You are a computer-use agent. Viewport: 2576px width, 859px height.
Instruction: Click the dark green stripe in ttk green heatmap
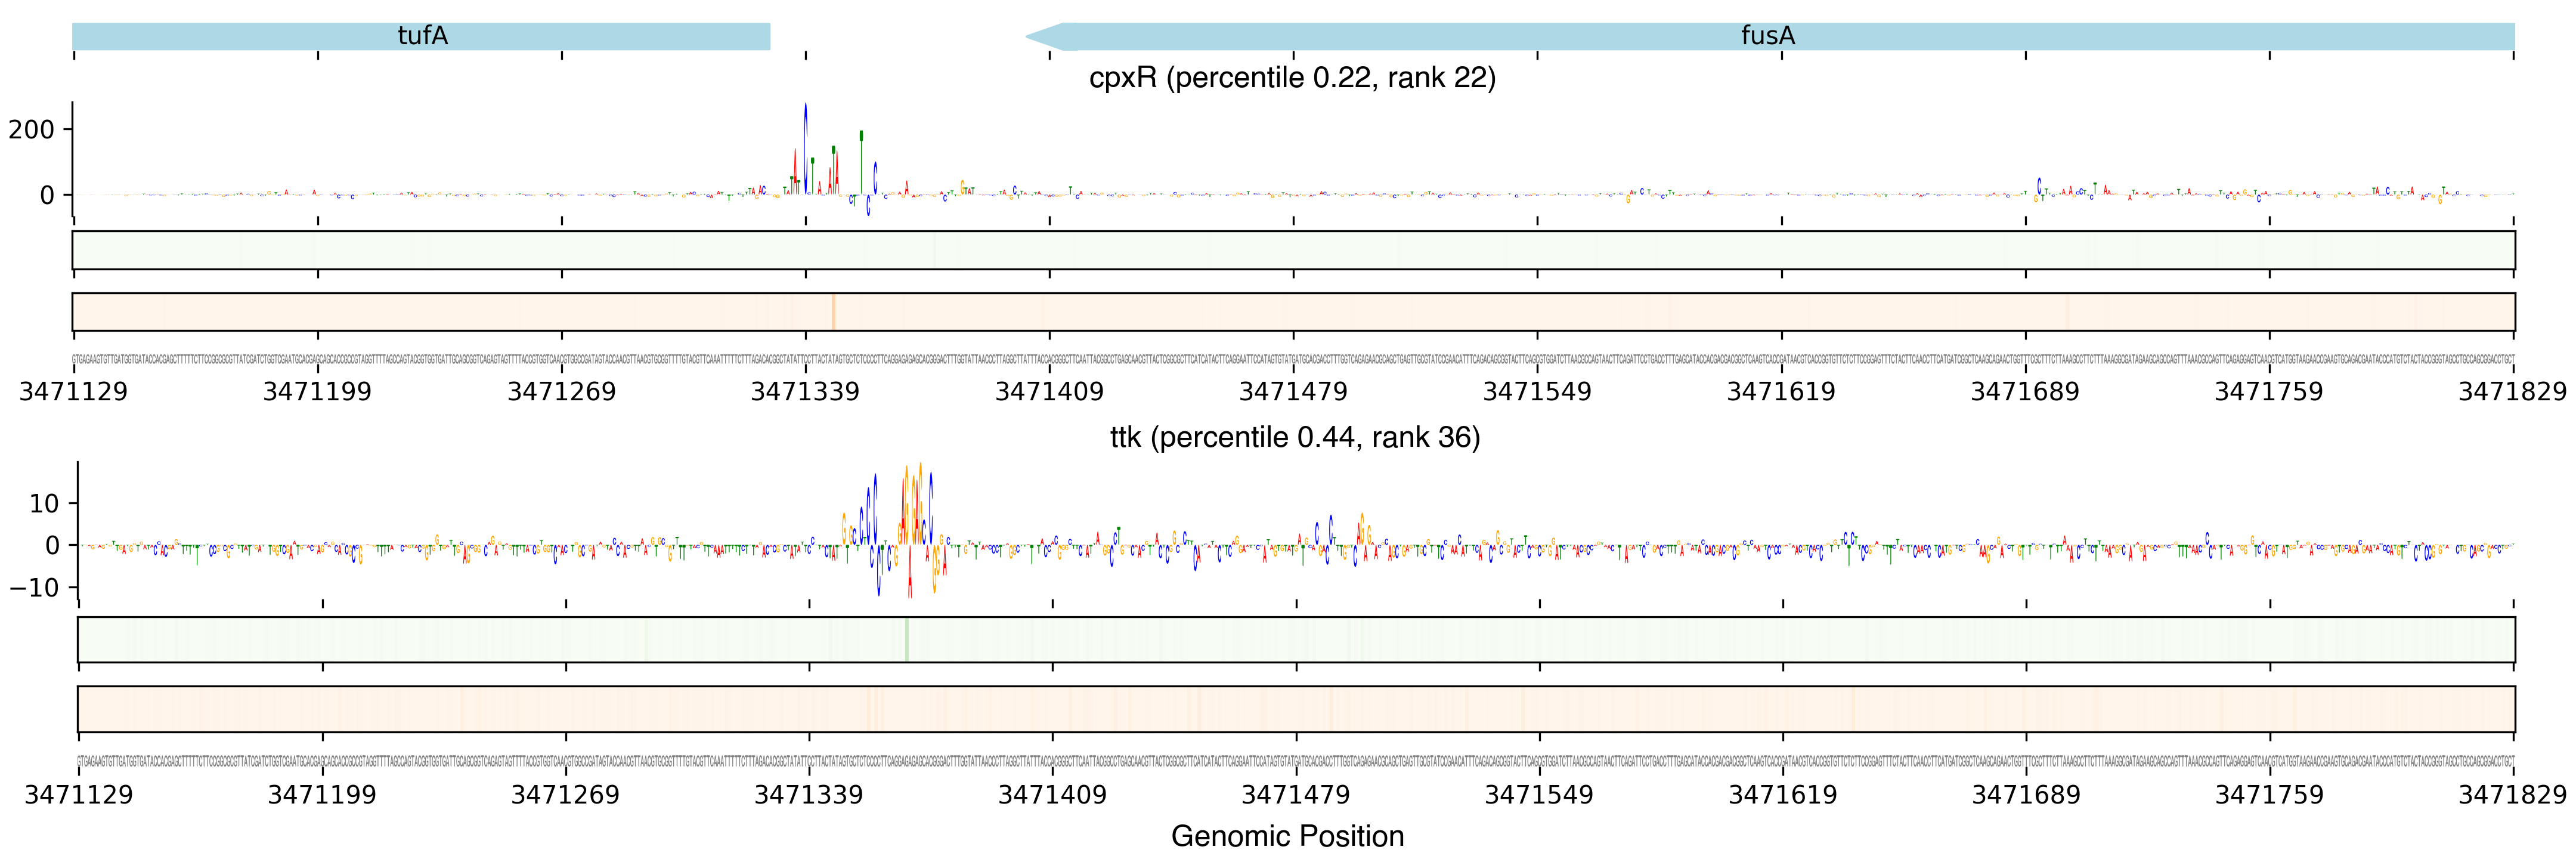pos(906,640)
